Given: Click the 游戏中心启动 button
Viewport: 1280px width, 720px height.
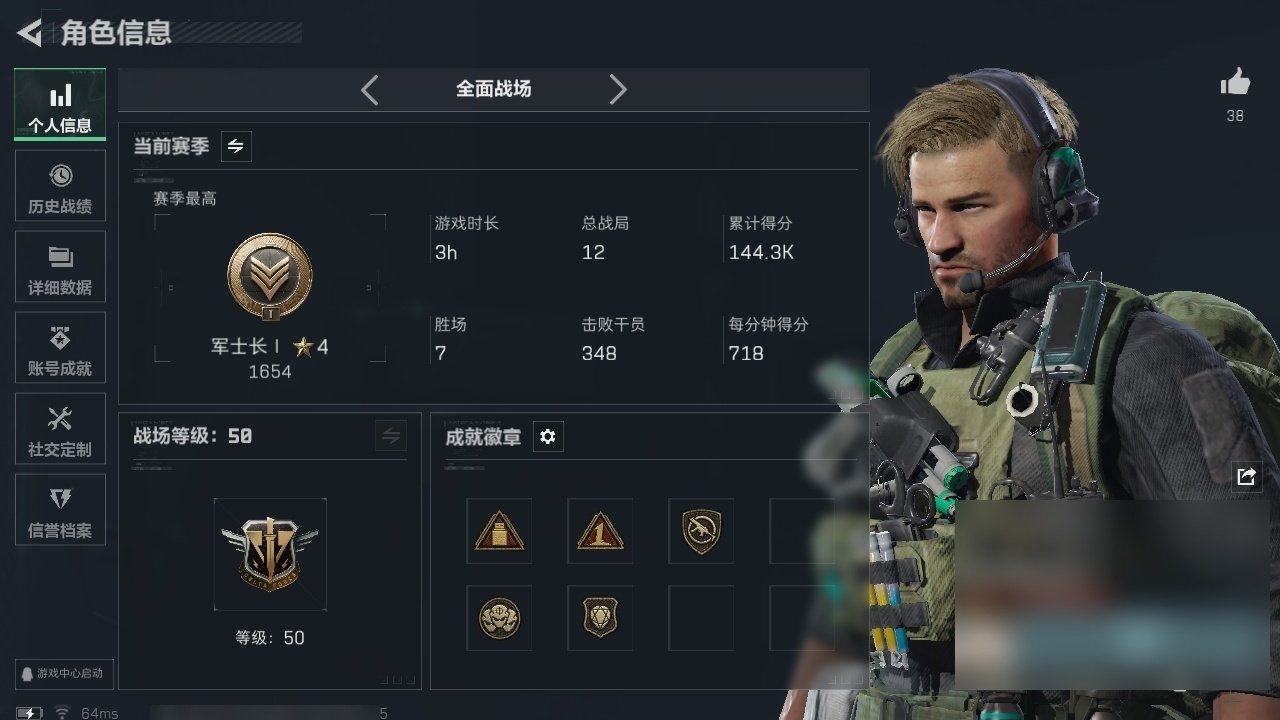Looking at the screenshot, I should [61, 673].
